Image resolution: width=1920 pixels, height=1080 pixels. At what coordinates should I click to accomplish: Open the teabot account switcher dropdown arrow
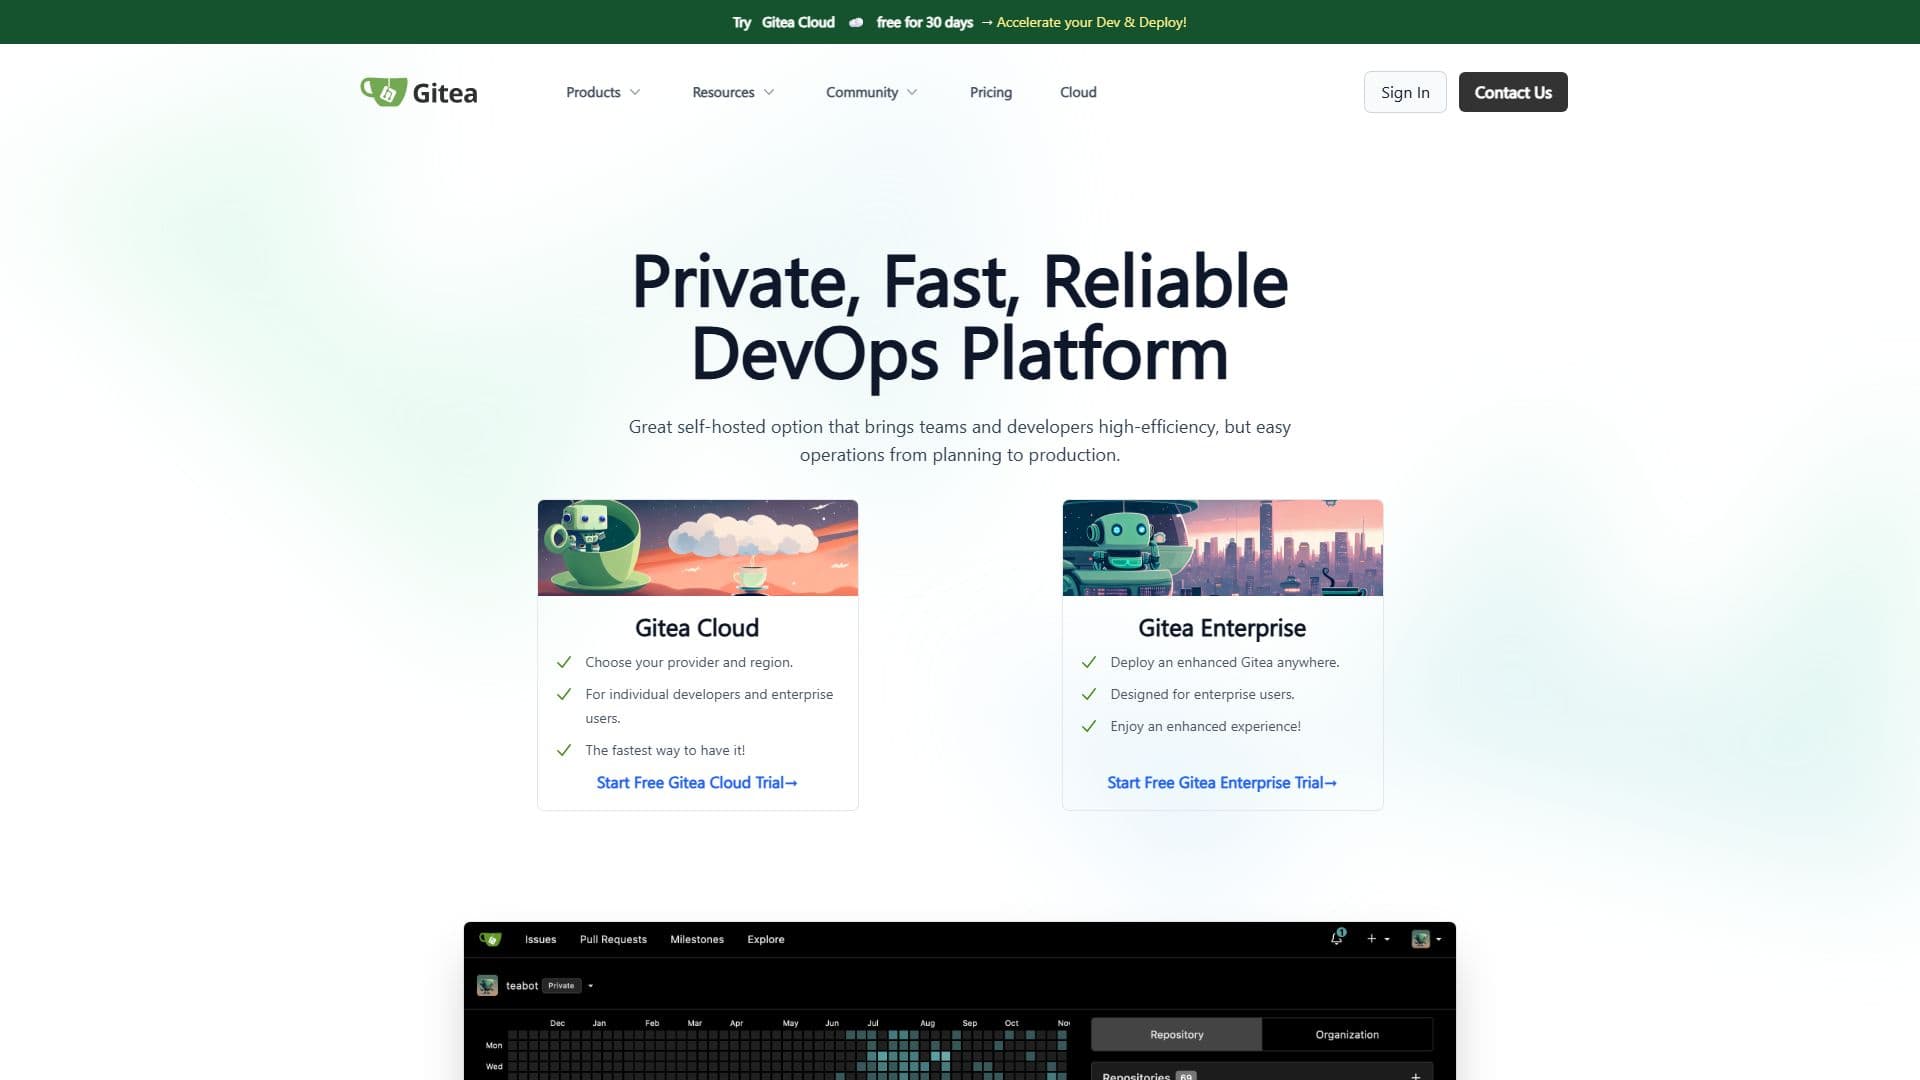click(x=591, y=986)
